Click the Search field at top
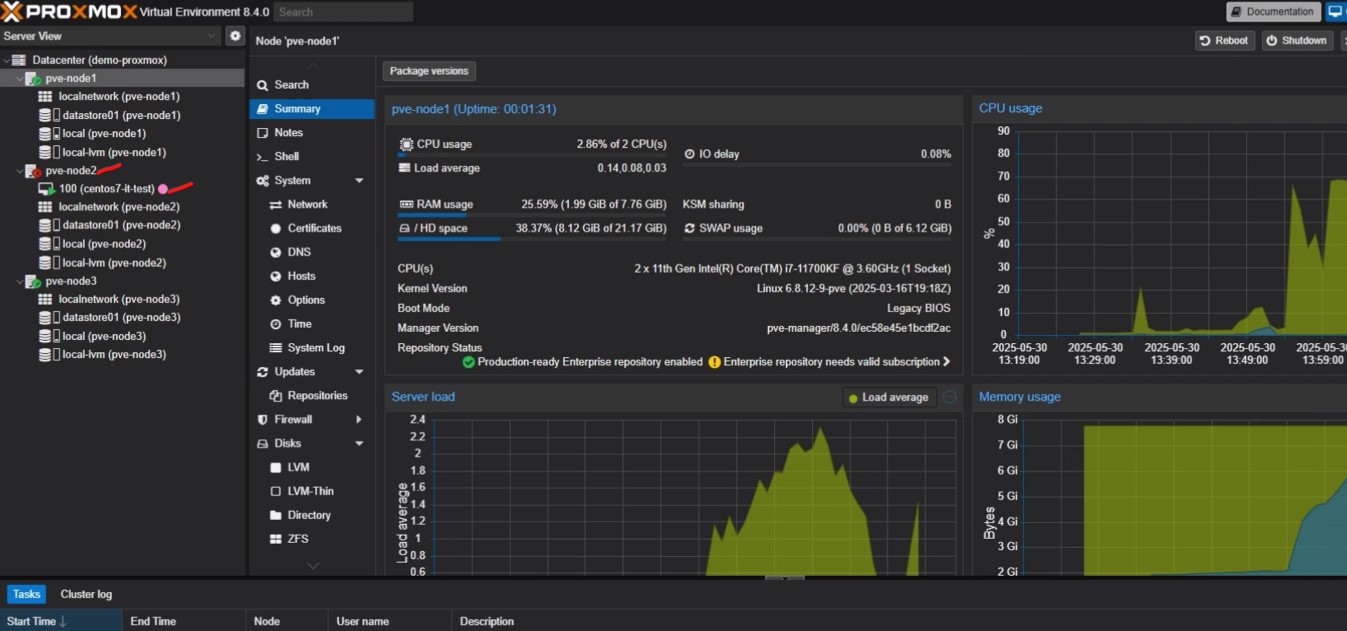Image resolution: width=1347 pixels, height=631 pixels. pos(343,11)
